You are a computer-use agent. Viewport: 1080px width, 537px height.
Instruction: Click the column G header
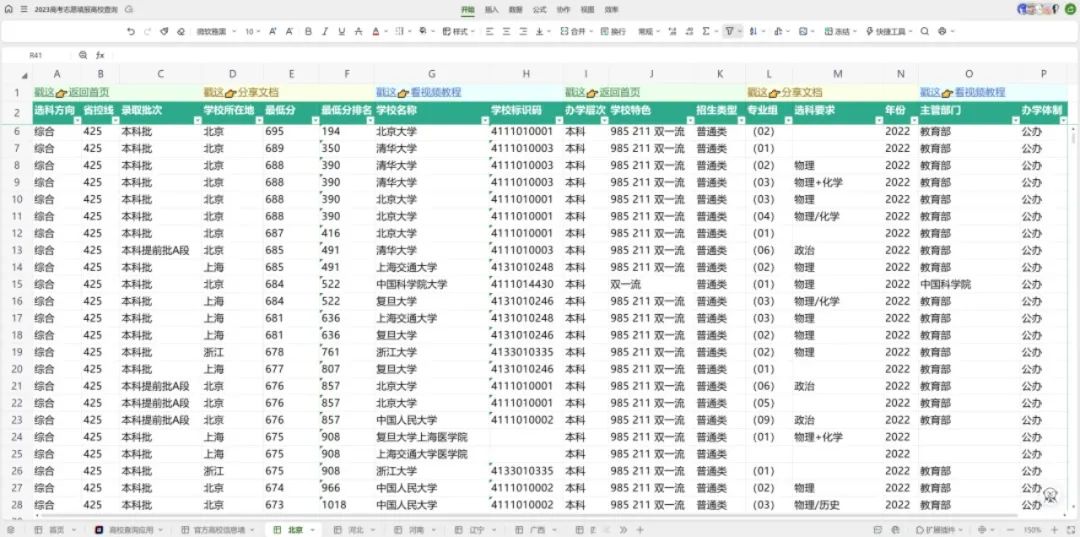[x=431, y=74]
